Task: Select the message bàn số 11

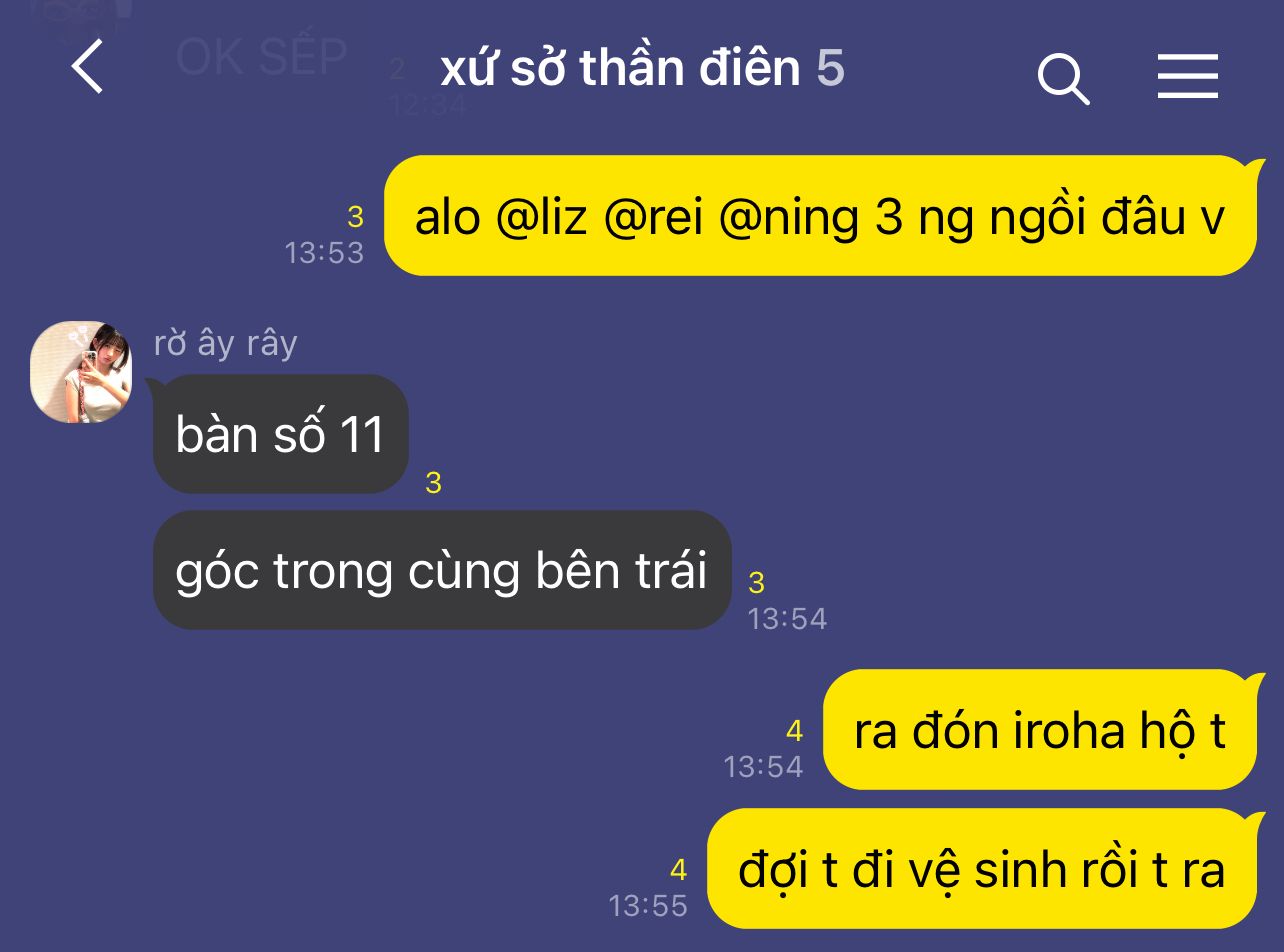Action: point(281,434)
